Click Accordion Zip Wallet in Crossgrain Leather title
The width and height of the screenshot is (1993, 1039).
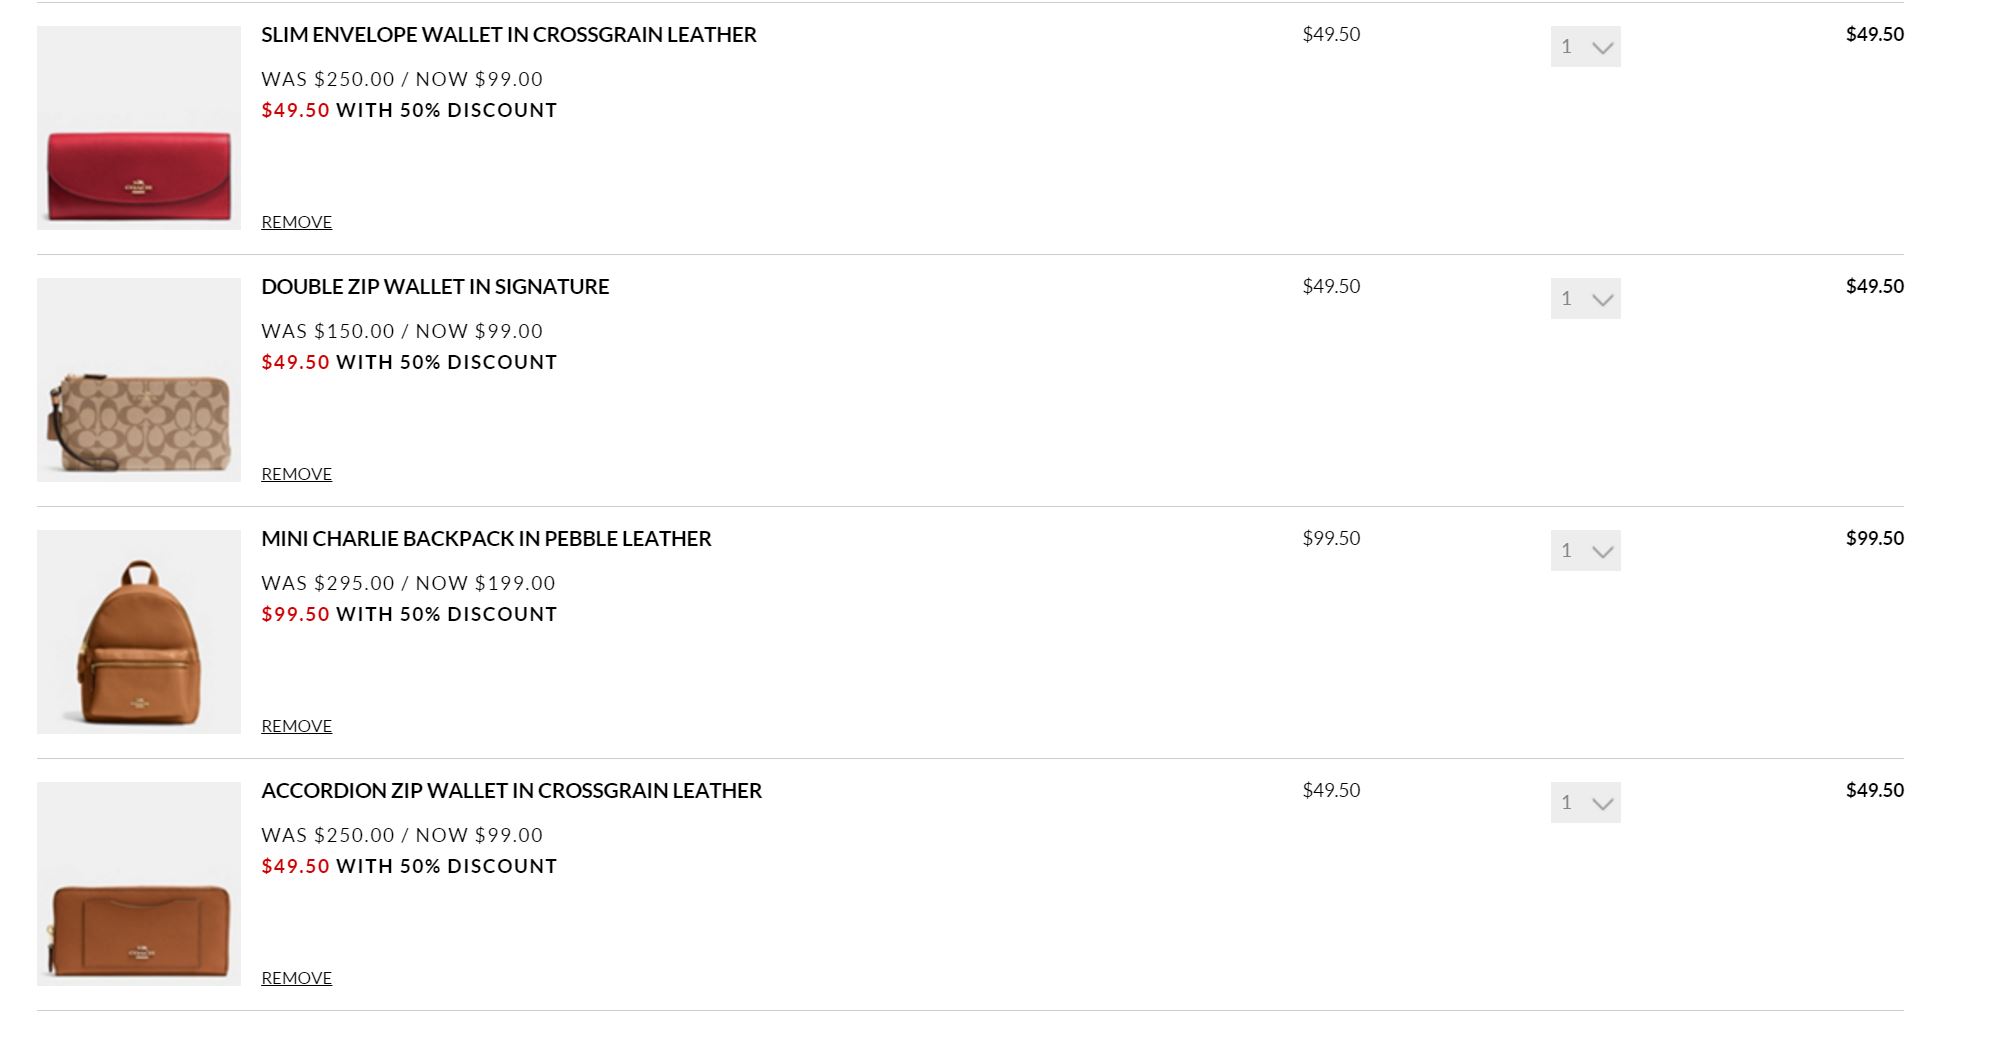pos(511,791)
